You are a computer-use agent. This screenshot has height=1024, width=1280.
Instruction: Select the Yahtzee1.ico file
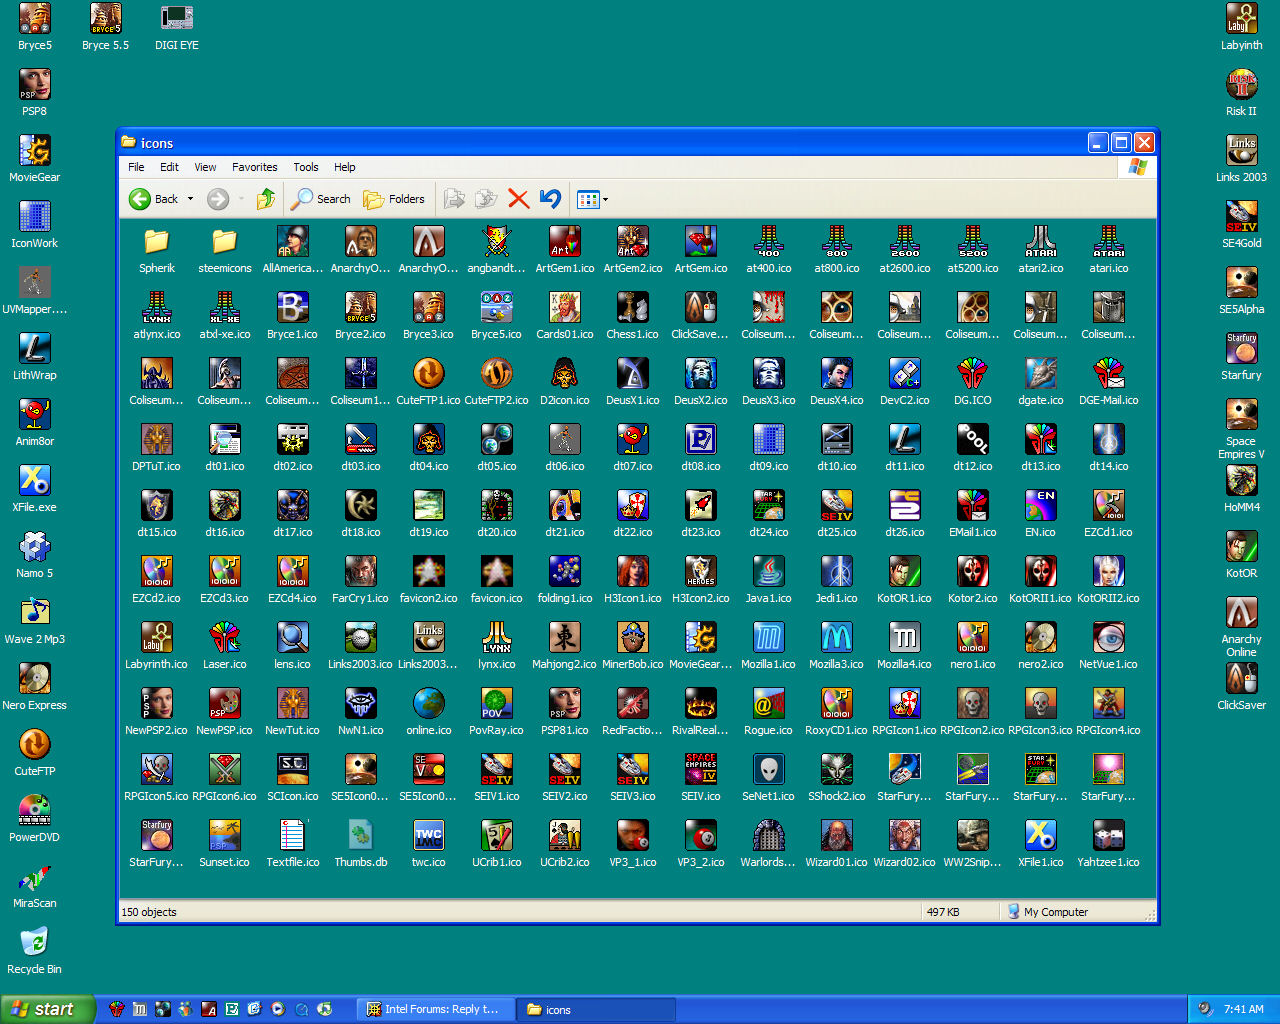[1108, 836]
